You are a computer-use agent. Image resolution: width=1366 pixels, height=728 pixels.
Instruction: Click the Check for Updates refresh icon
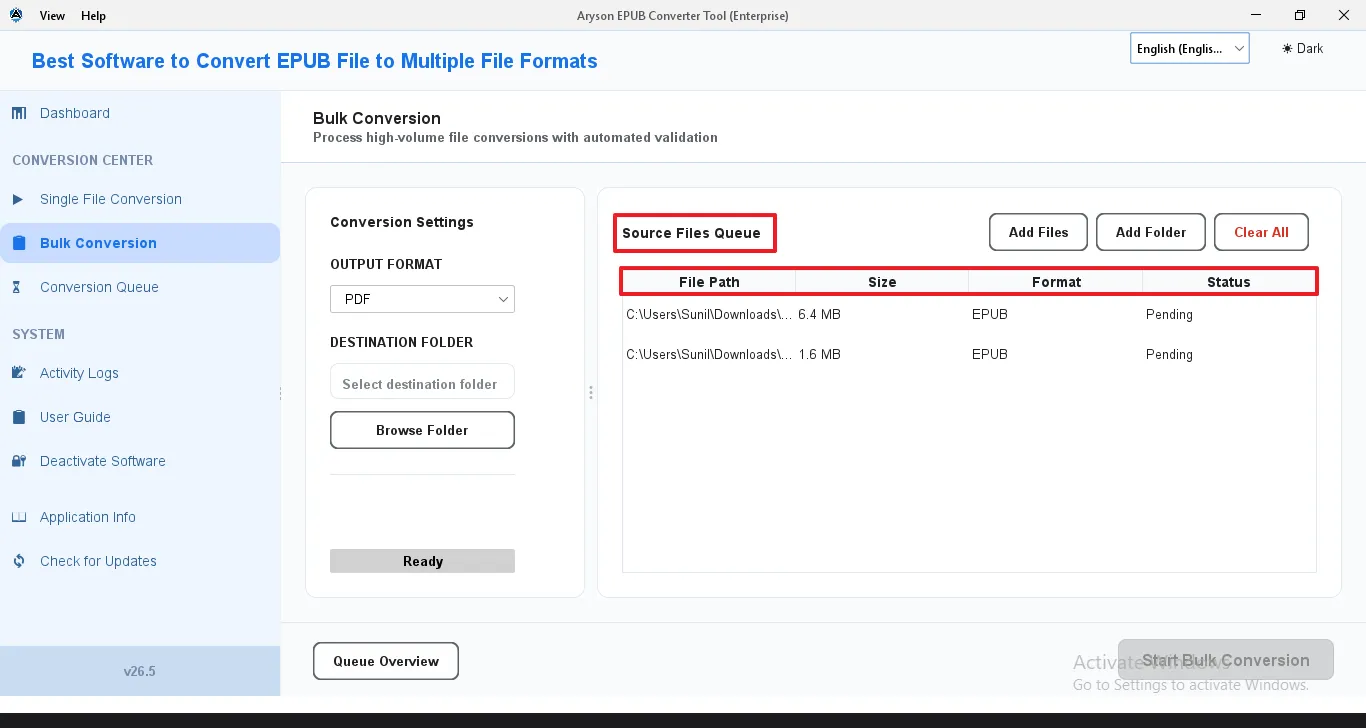click(19, 561)
